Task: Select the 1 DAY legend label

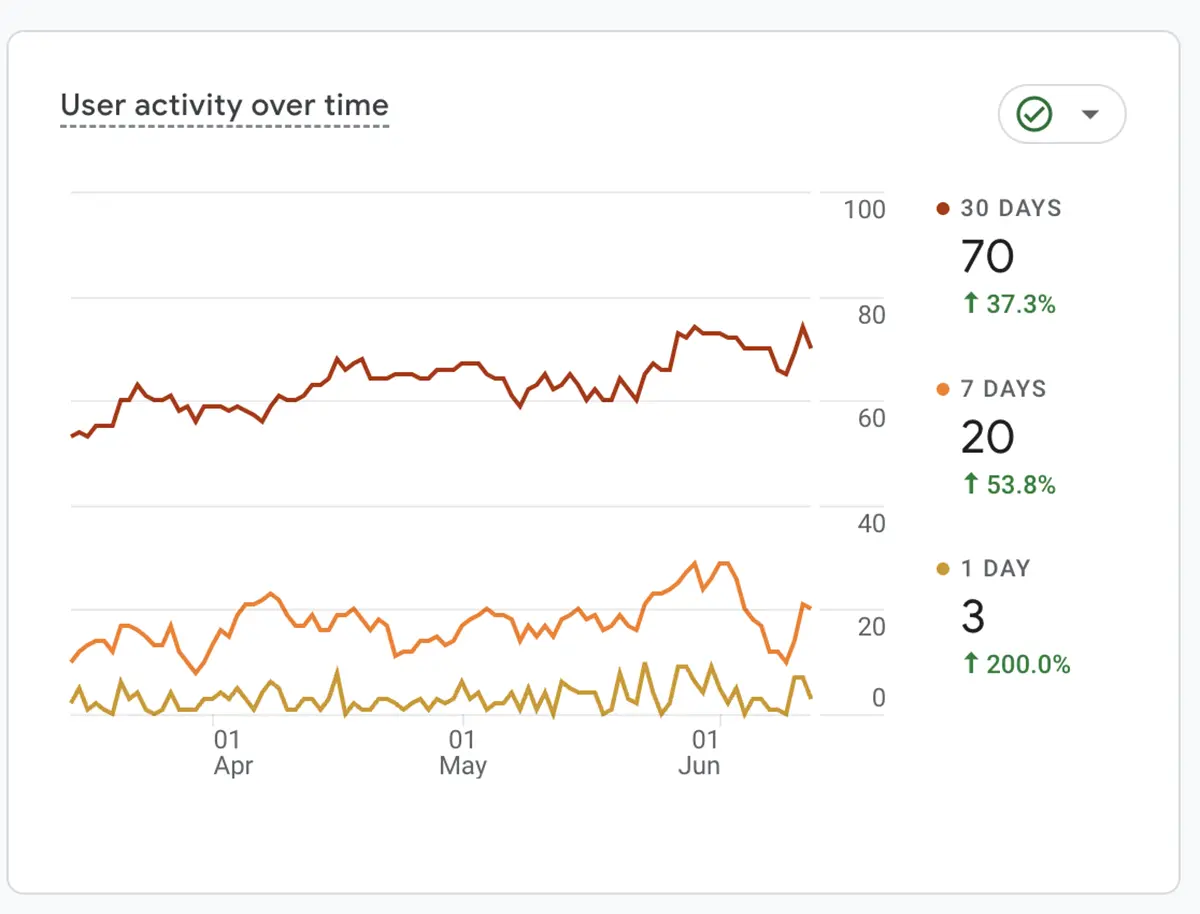Action: 995,569
